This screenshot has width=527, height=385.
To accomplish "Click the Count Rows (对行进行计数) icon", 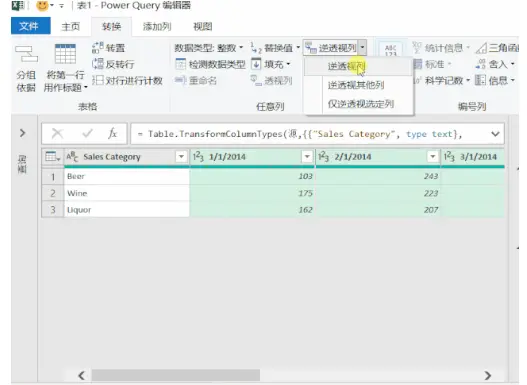I will [97, 80].
